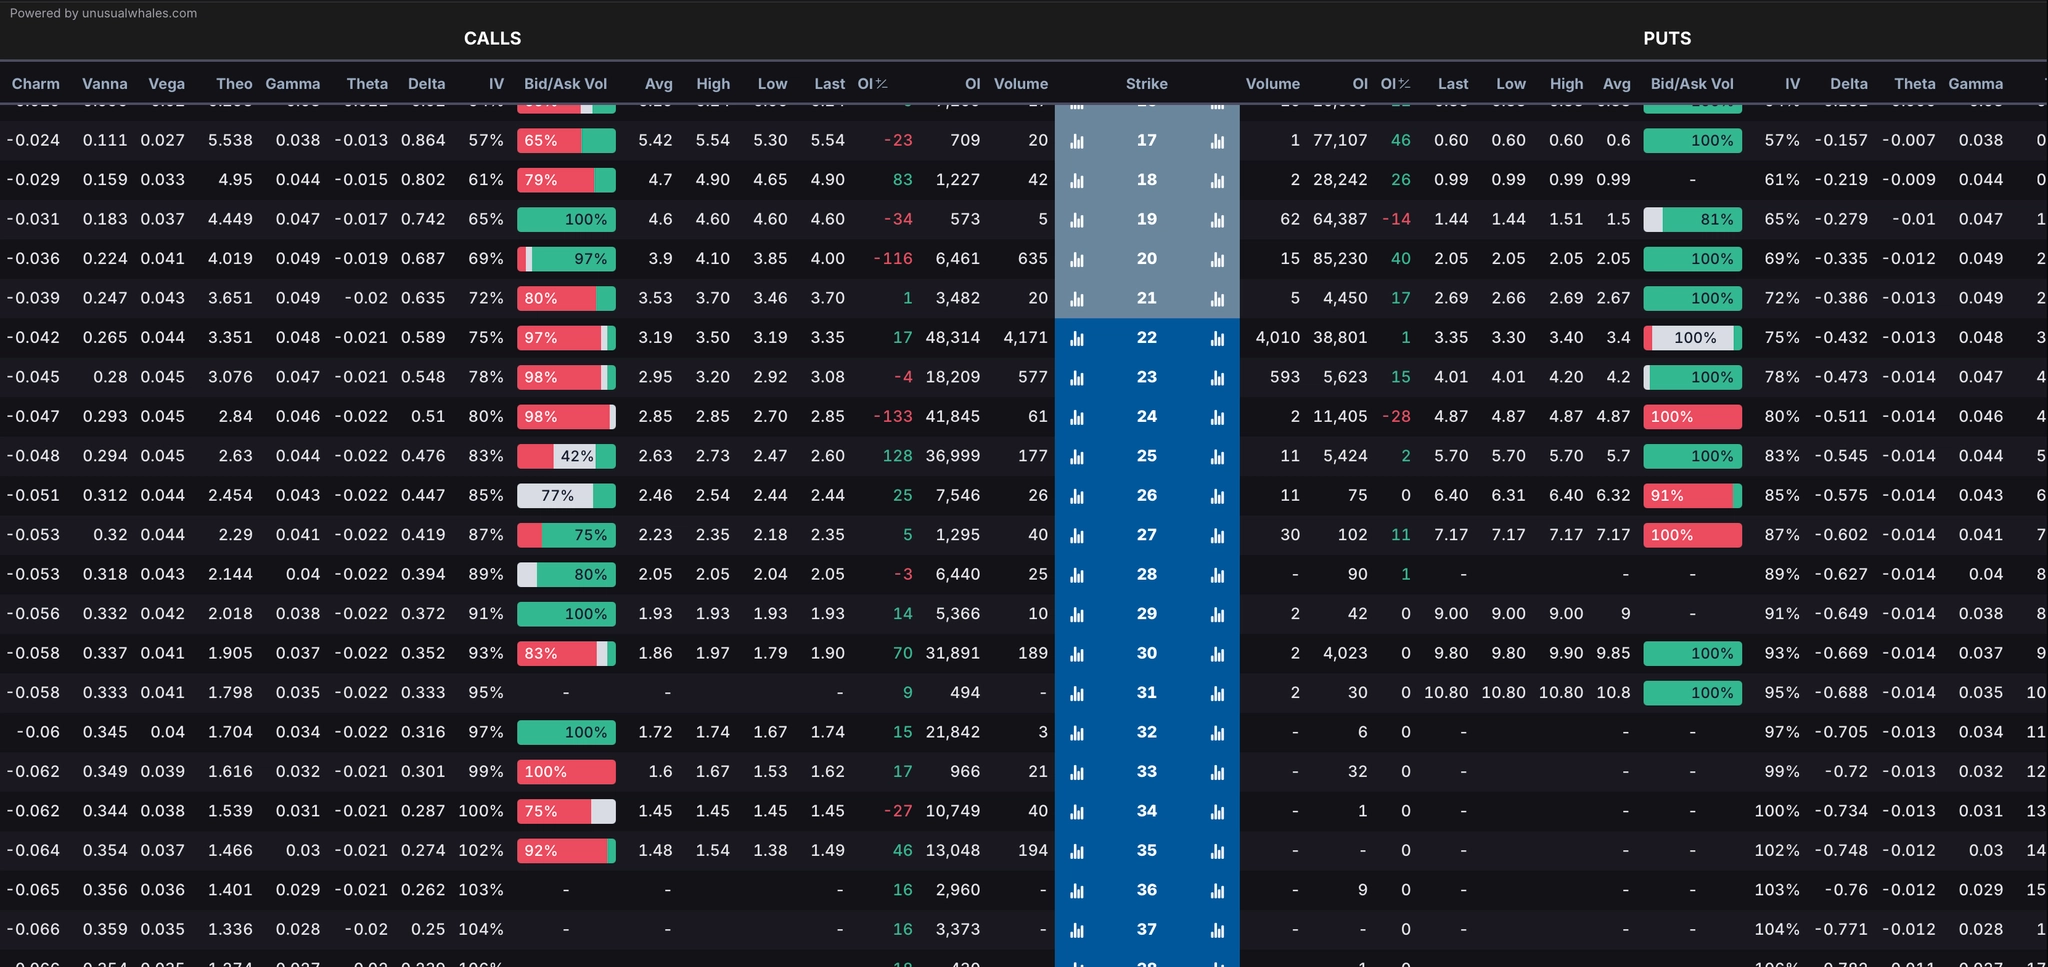The height and width of the screenshot is (967, 2048).
Task: Sort puts by Theta column header
Action: coord(1915,84)
